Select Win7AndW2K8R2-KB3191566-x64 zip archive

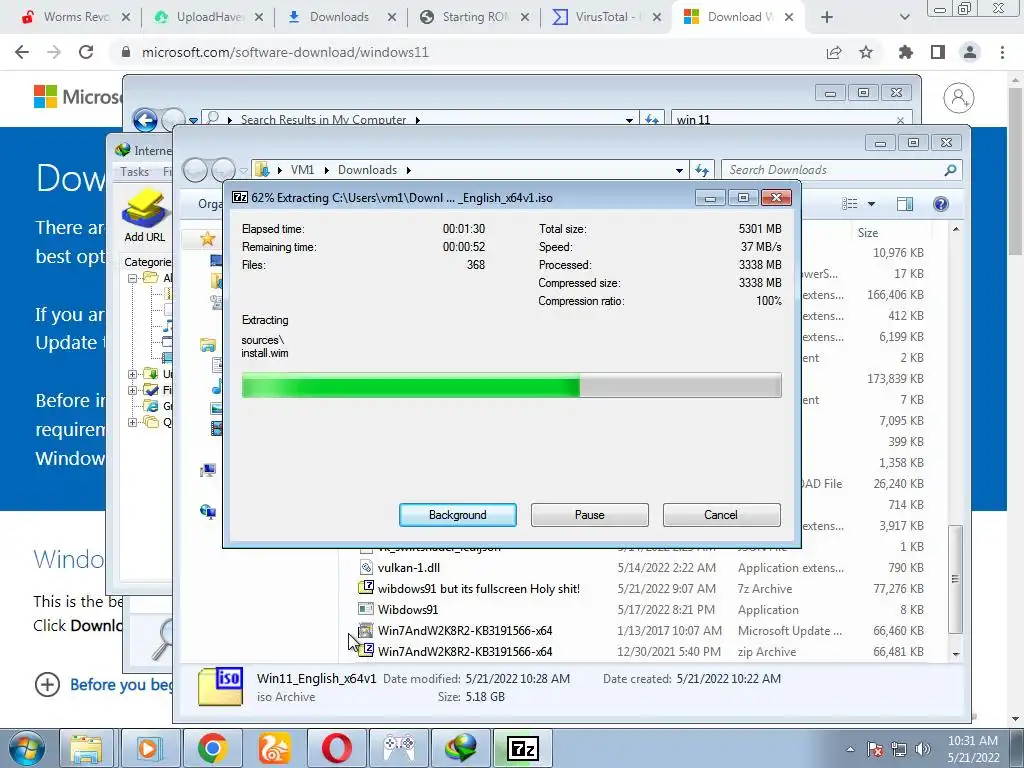464,651
